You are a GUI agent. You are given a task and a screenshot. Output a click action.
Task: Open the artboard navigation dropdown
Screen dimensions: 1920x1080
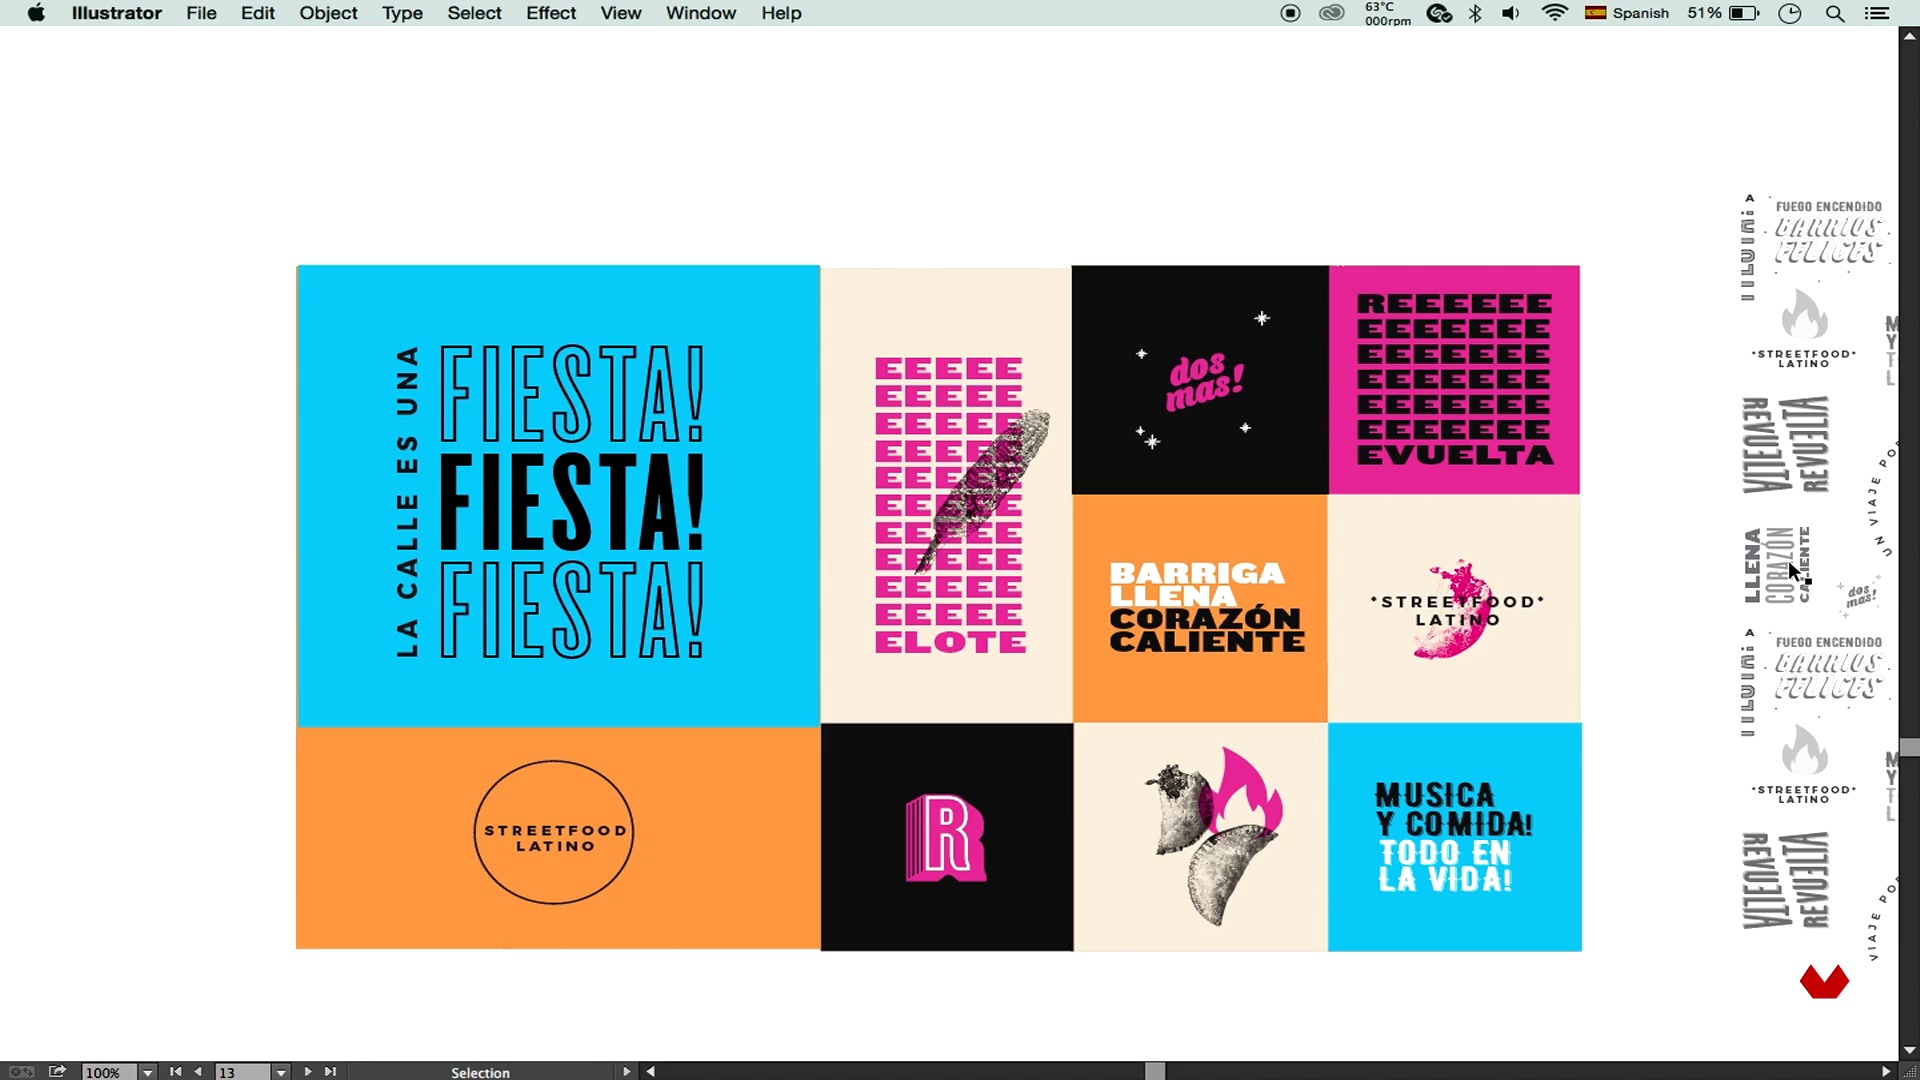coord(281,1072)
